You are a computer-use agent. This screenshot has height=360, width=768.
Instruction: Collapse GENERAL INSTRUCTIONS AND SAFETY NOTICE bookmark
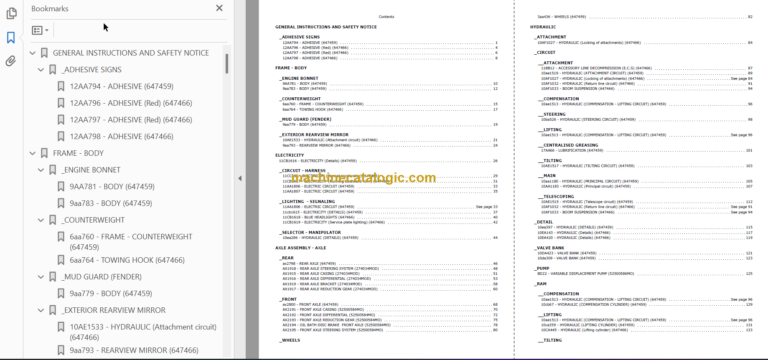[33, 53]
